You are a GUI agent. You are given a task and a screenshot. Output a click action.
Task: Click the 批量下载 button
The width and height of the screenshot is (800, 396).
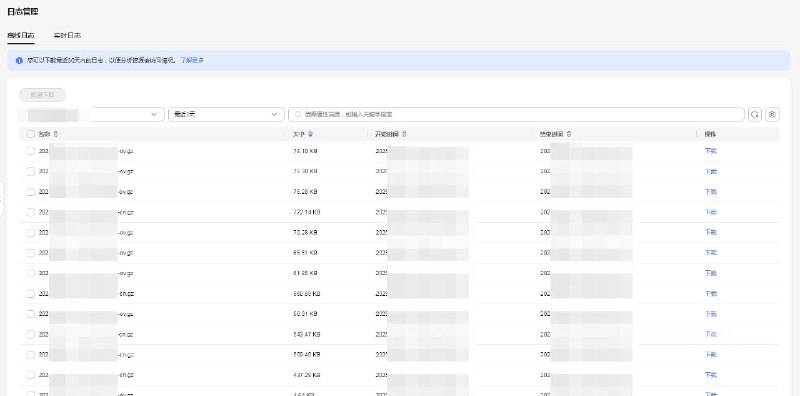42,95
